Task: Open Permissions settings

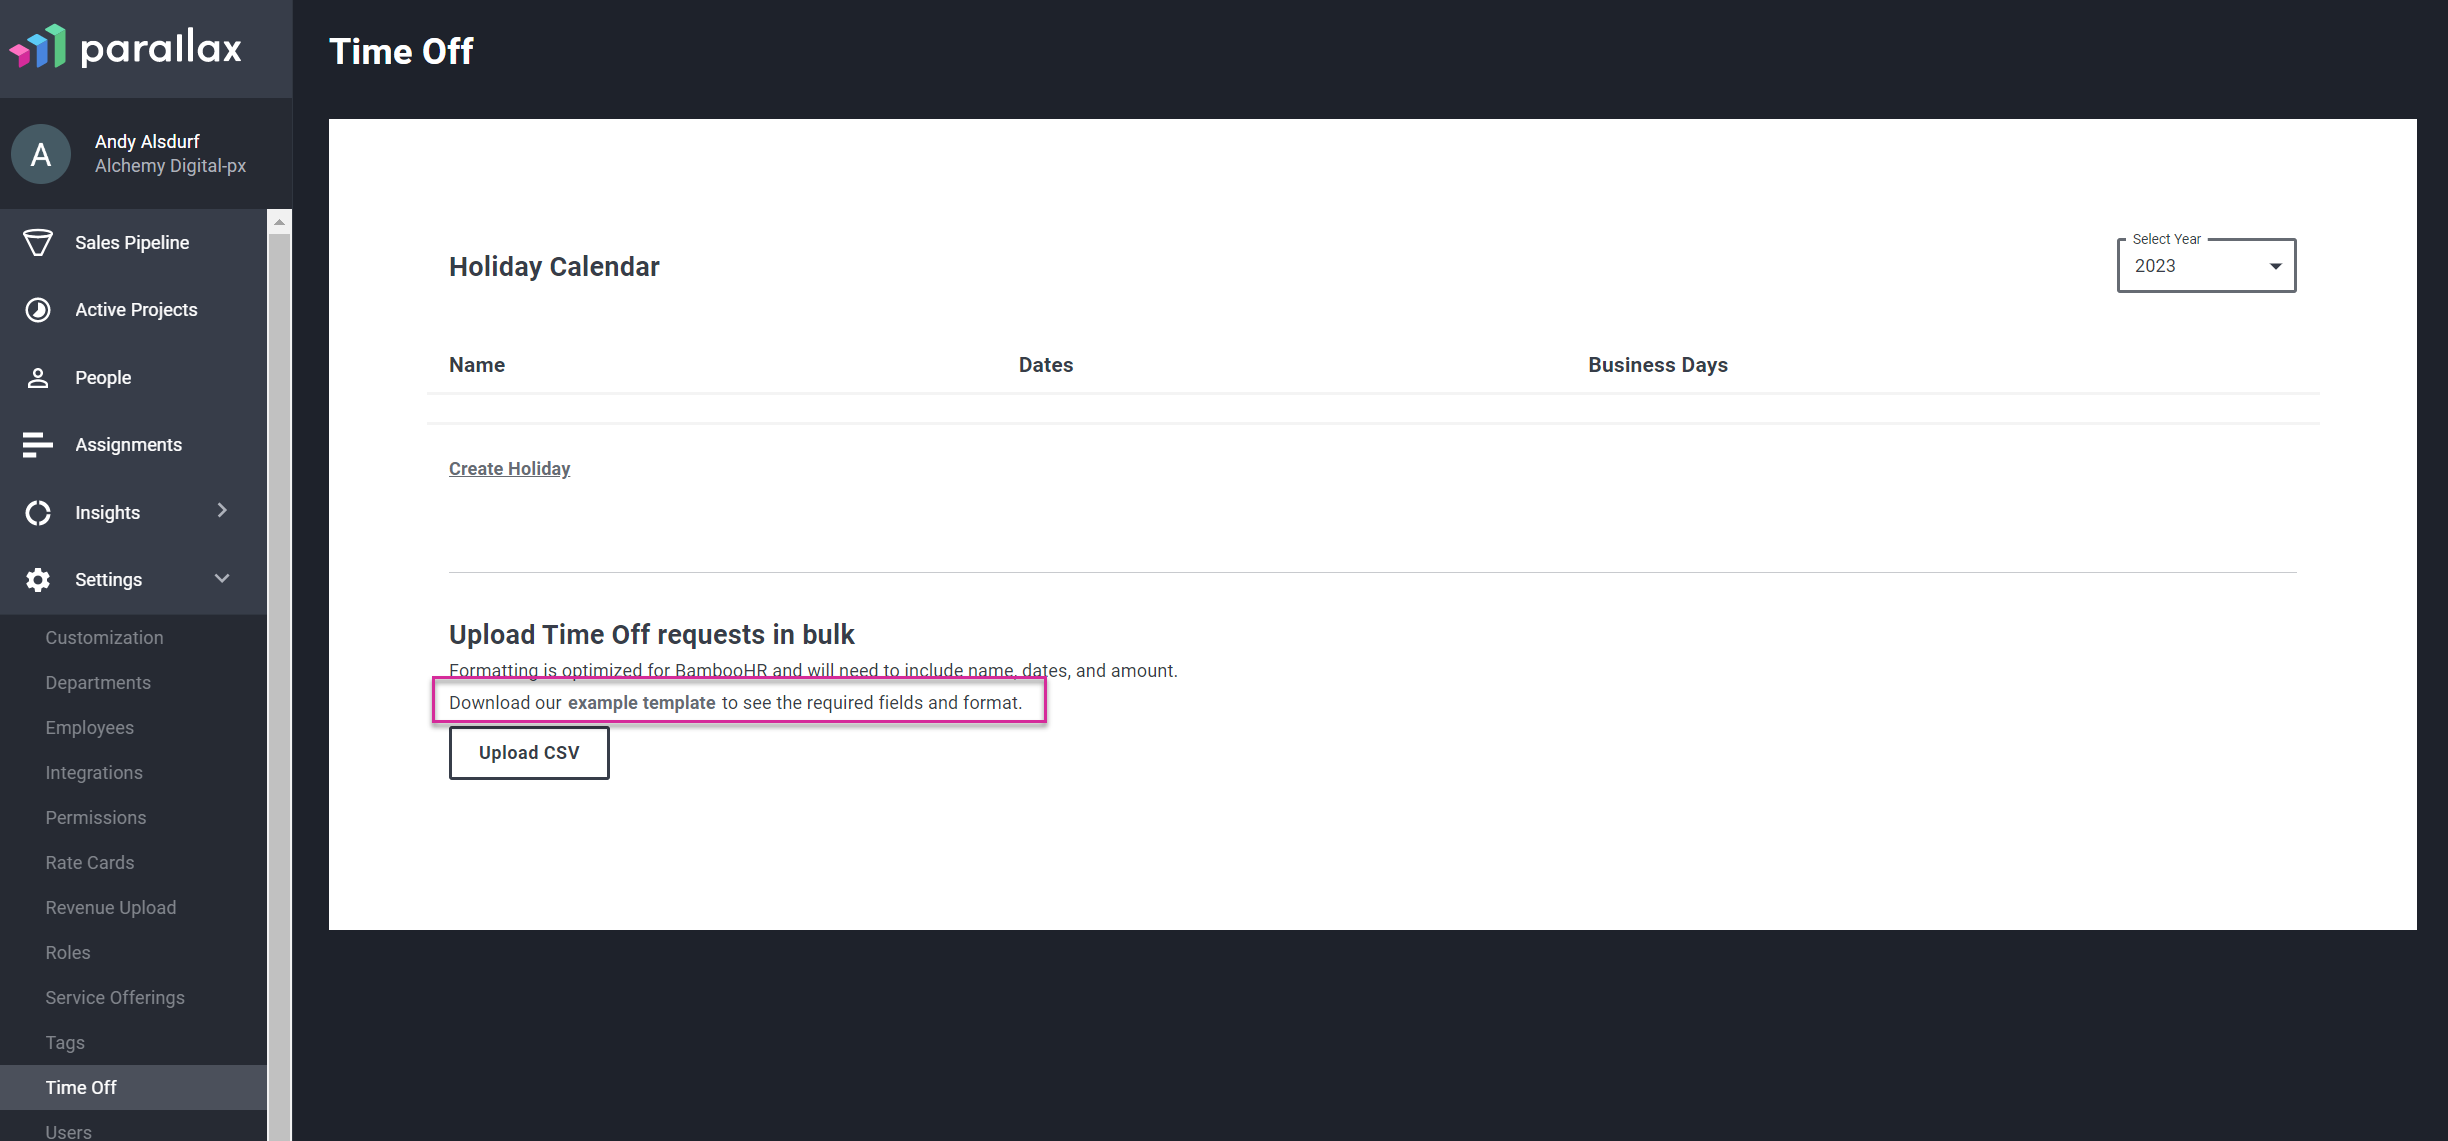Action: (95, 818)
